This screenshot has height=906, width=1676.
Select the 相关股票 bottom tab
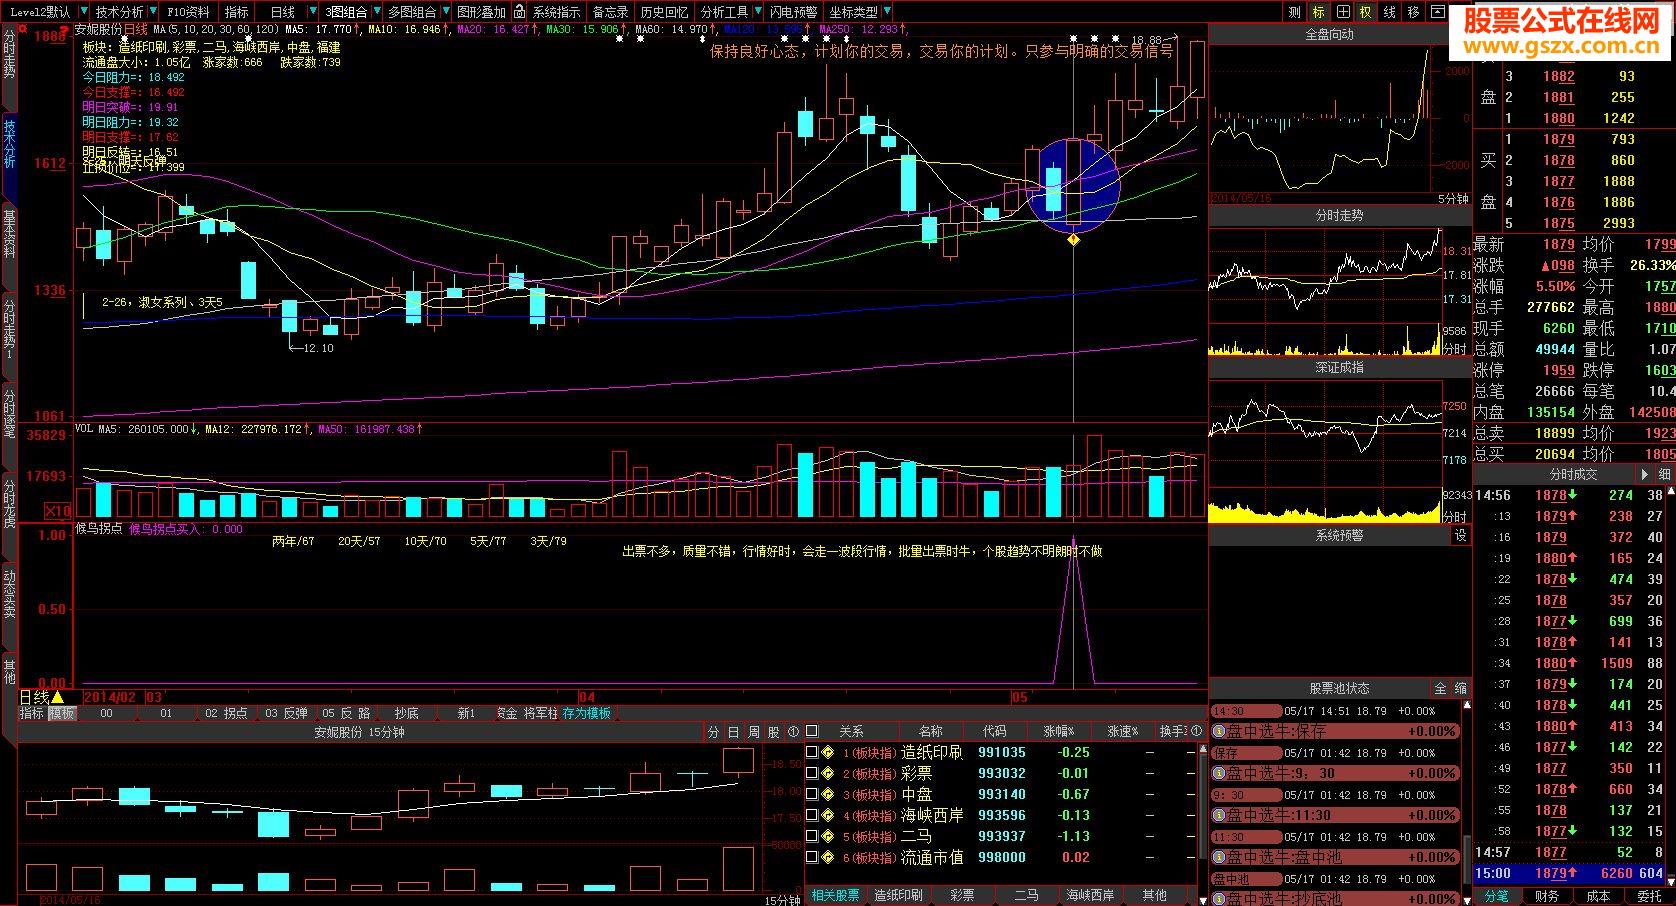(x=835, y=895)
